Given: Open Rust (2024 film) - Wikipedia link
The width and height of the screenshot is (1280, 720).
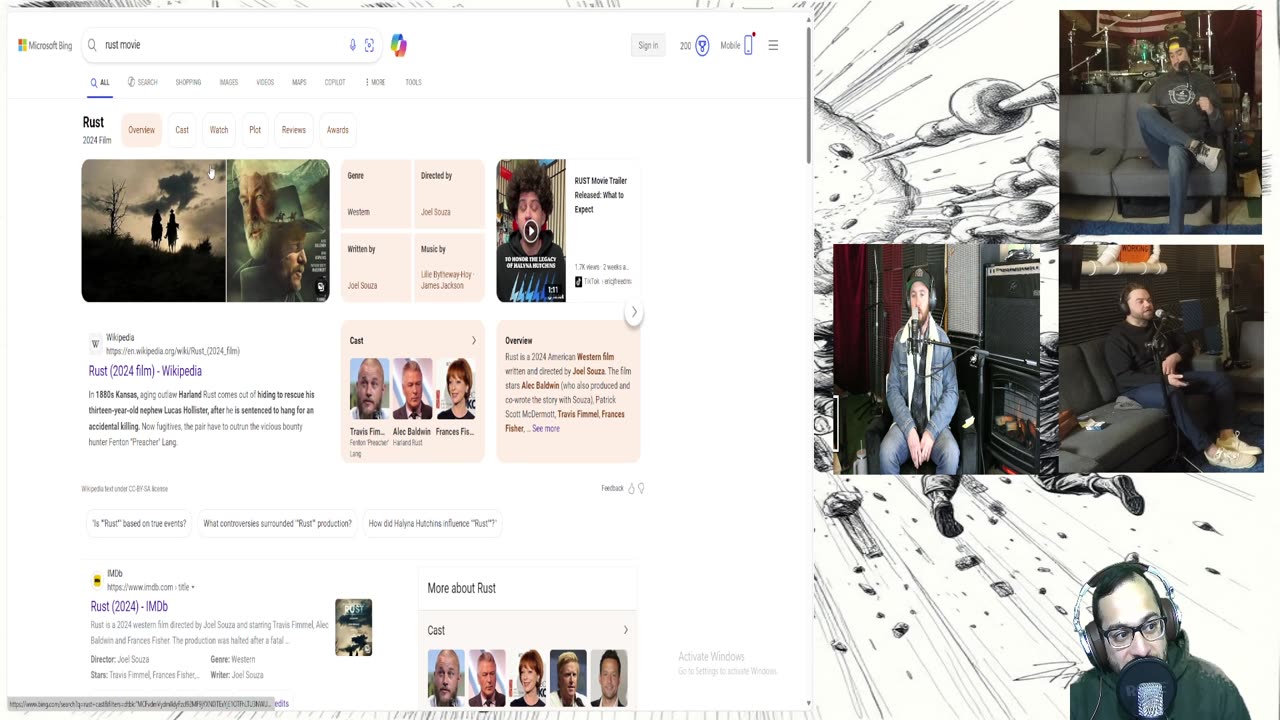Looking at the screenshot, I should point(145,371).
